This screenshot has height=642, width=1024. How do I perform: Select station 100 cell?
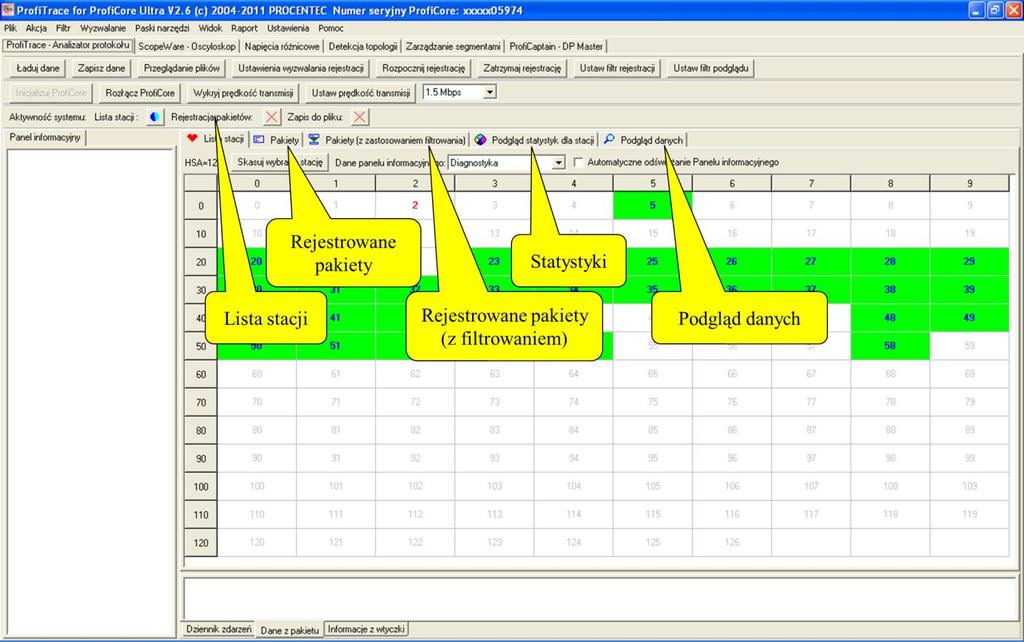pyautogui.click(x=257, y=486)
